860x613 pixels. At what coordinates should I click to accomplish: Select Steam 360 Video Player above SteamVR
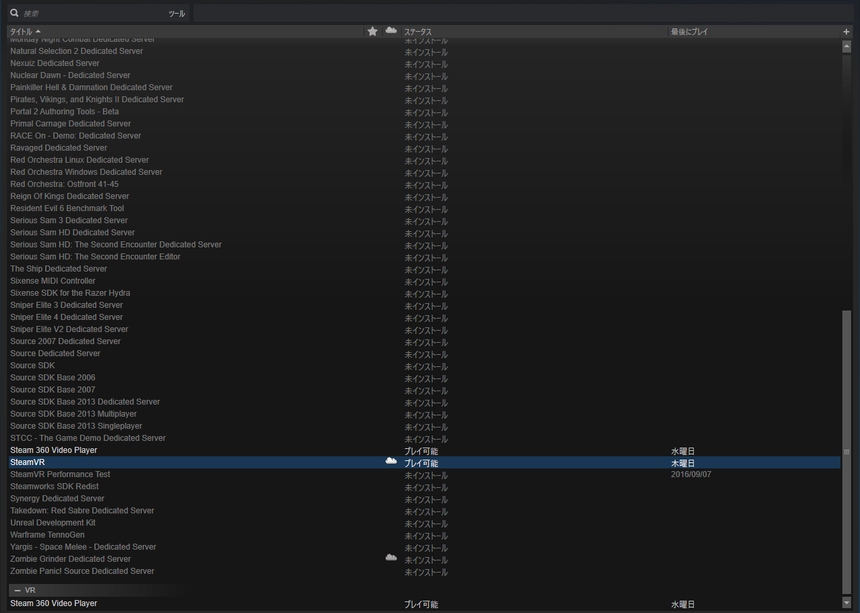click(x=54, y=449)
